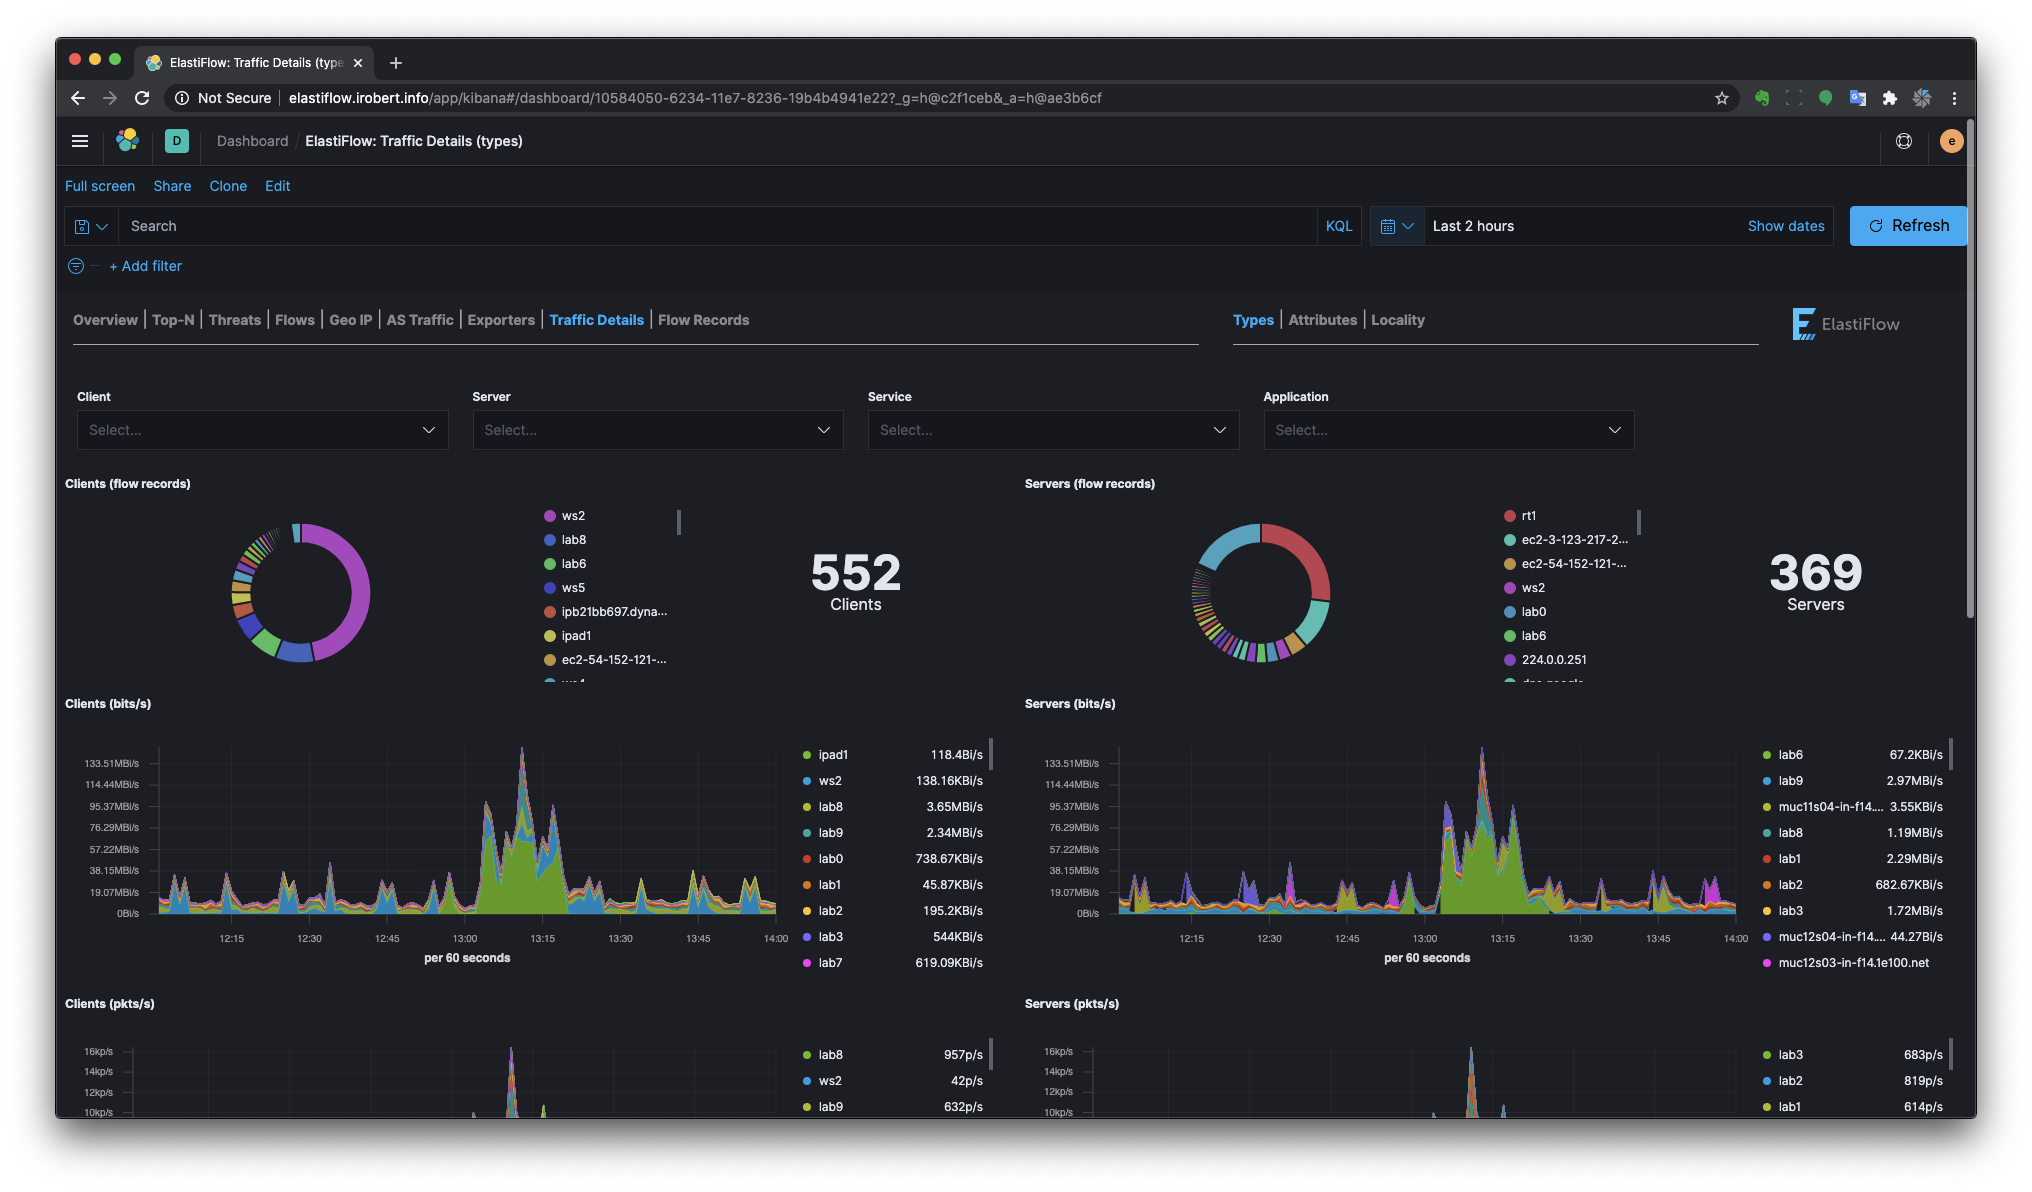This screenshot has height=1192, width=2032.
Task: Enter Full screen mode
Action: [100, 186]
